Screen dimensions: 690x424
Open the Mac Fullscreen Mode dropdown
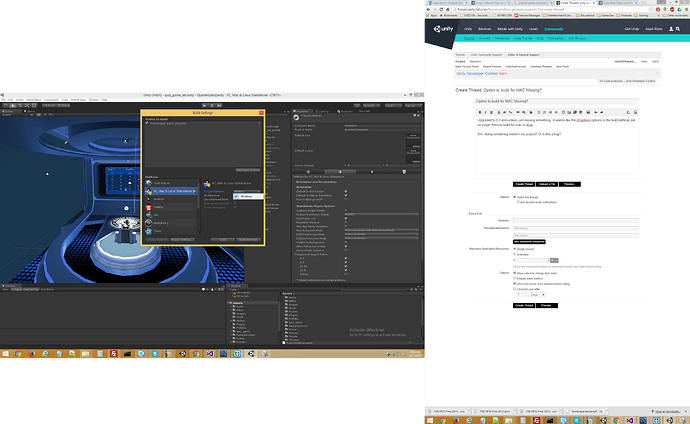(381, 230)
